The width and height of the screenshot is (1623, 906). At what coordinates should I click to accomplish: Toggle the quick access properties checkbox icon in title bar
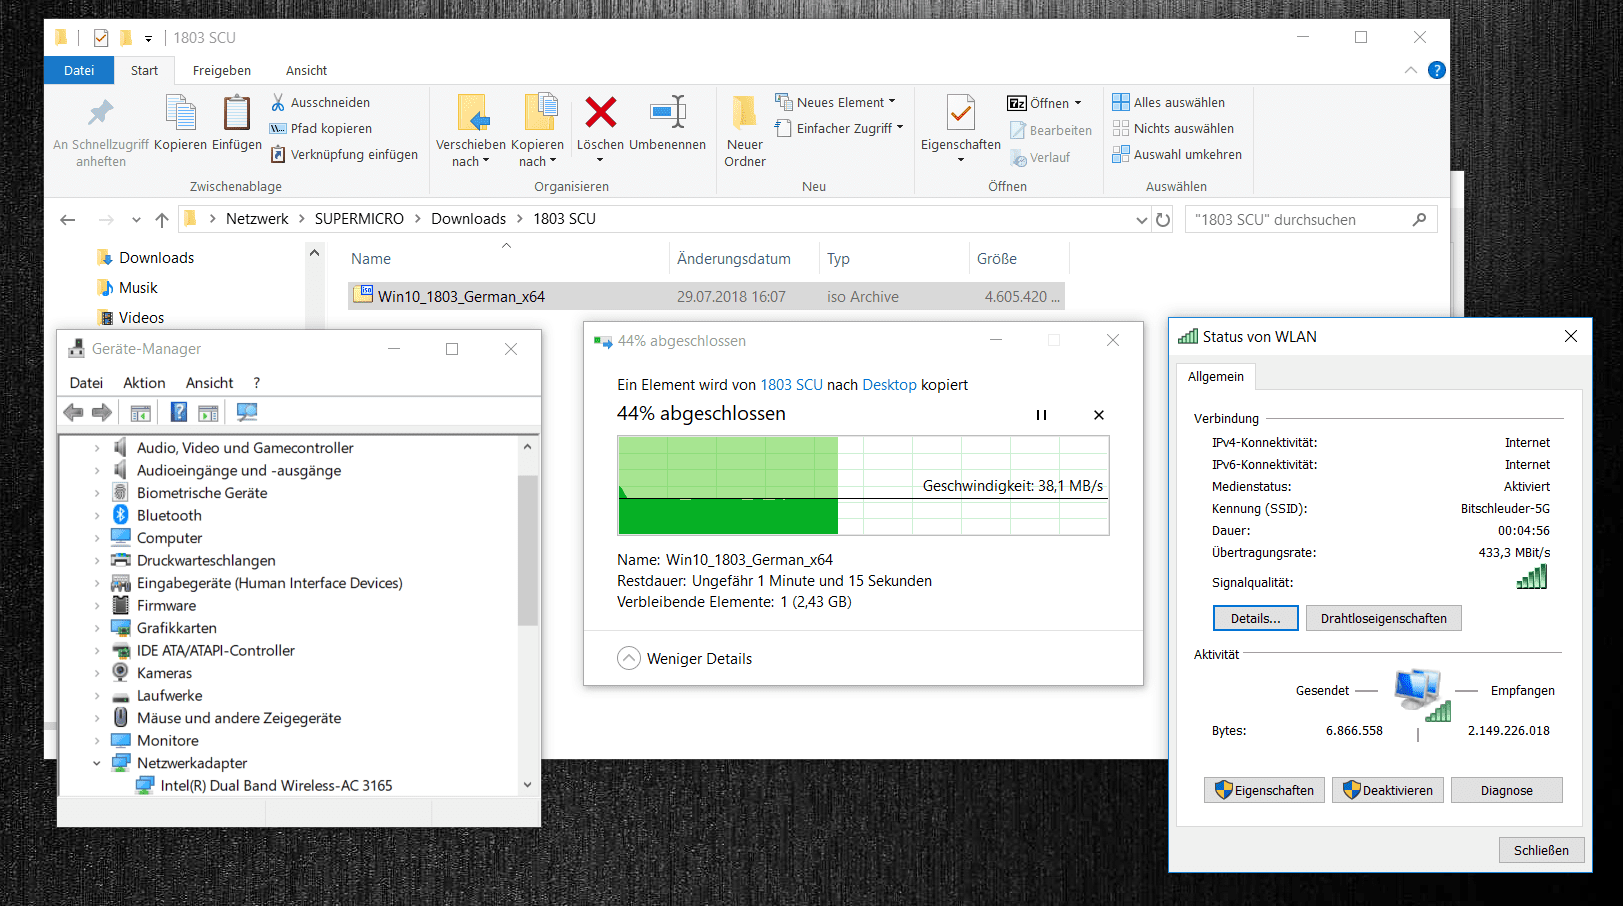point(100,38)
